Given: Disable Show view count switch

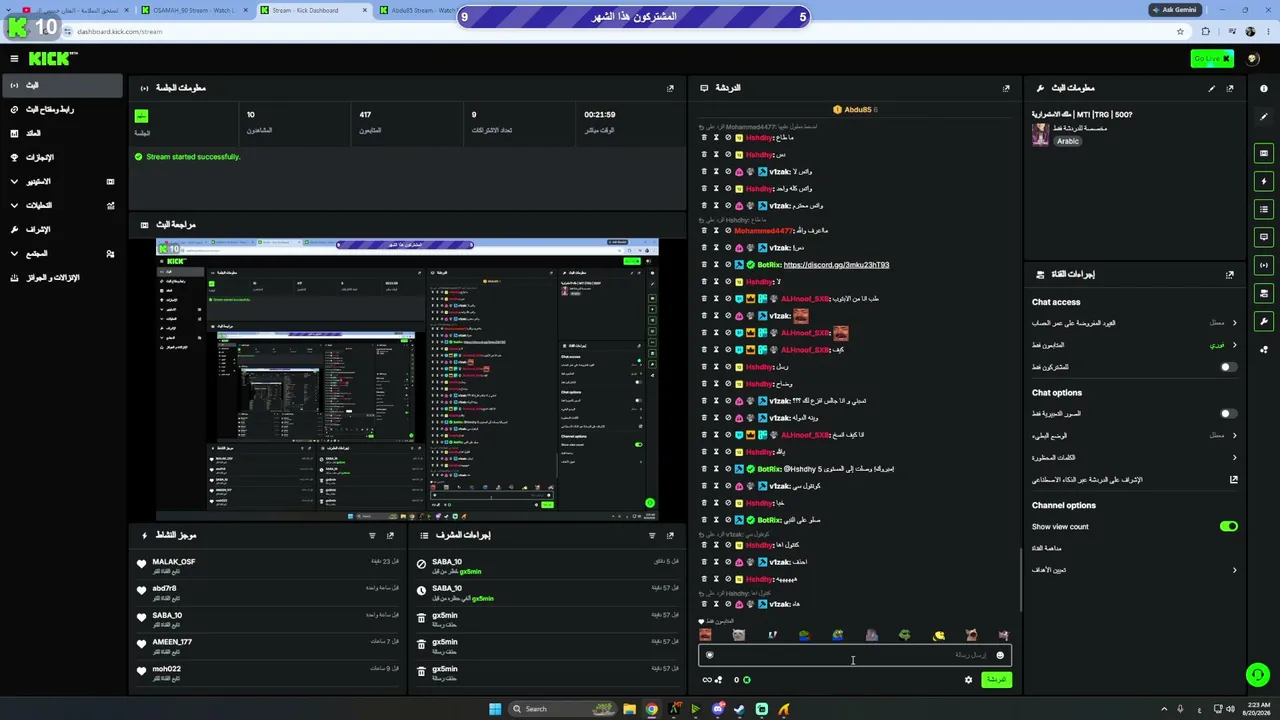Looking at the screenshot, I should coord(1229,526).
